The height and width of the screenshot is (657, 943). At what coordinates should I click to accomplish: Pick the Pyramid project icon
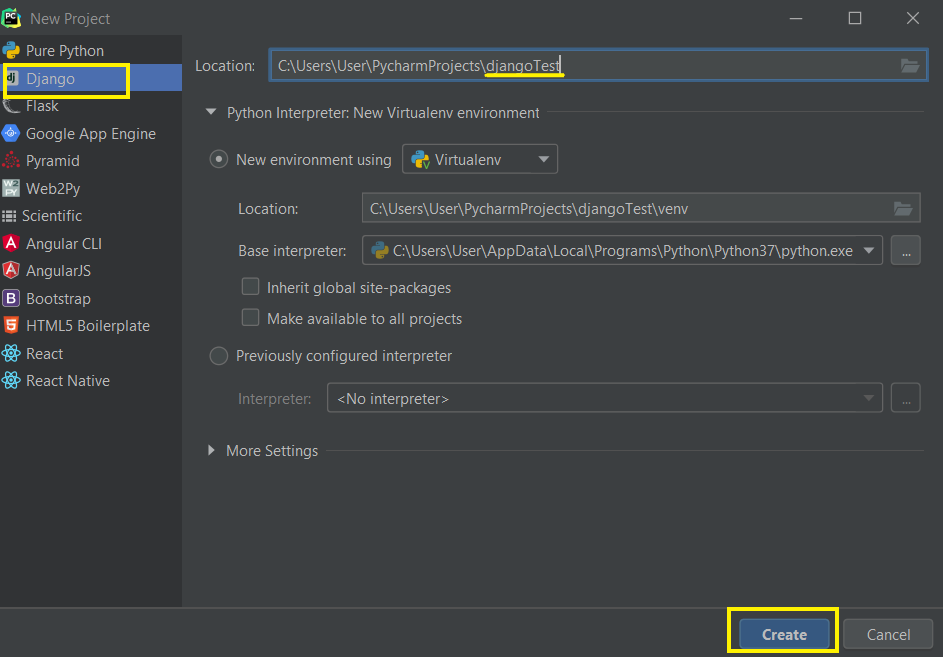[x=11, y=161]
